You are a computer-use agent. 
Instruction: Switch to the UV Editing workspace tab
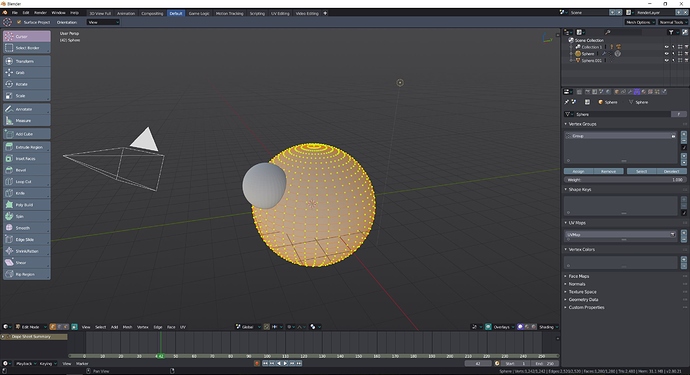pyautogui.click(x=280, y=13)
